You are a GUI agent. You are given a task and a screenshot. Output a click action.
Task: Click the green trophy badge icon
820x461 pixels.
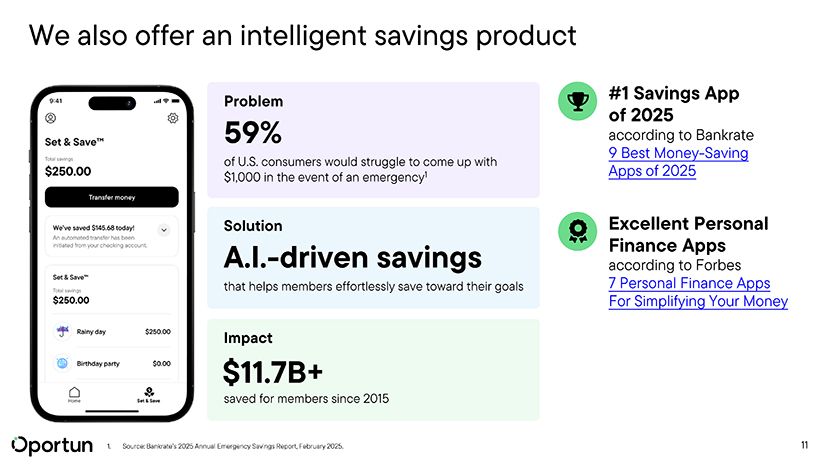(x=577, y=100)
